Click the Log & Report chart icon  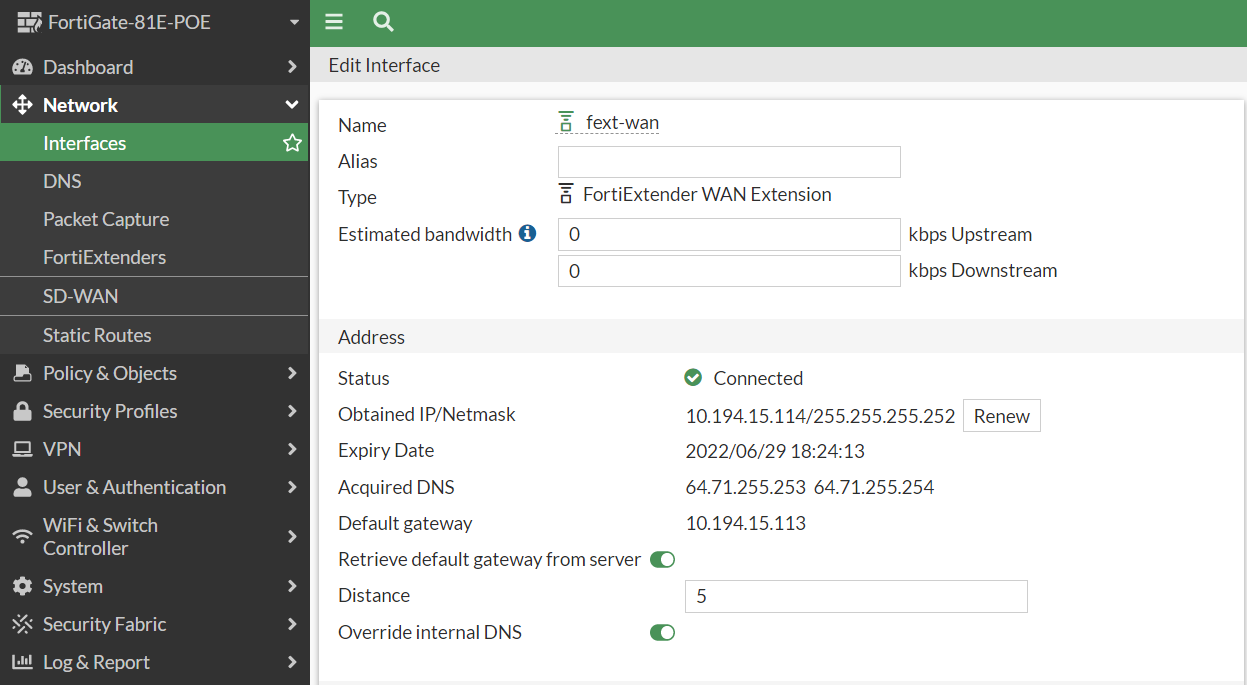22,662
